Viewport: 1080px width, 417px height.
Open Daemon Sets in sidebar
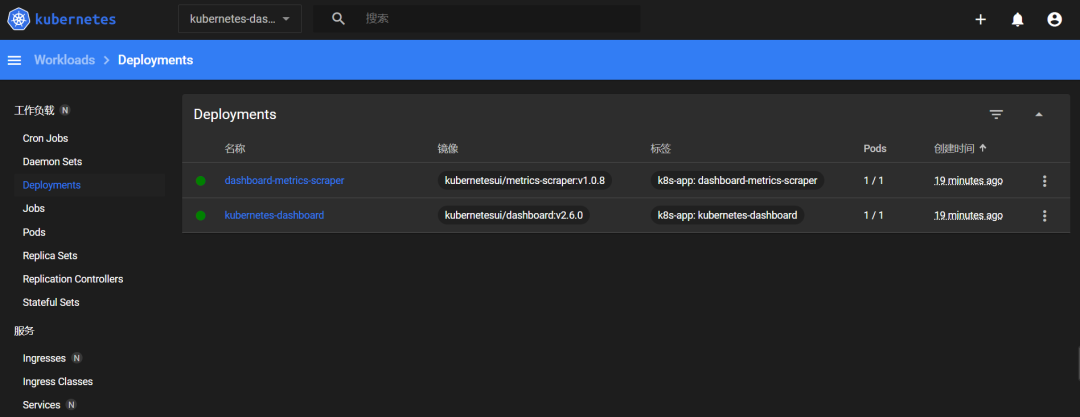coord(52,162)
